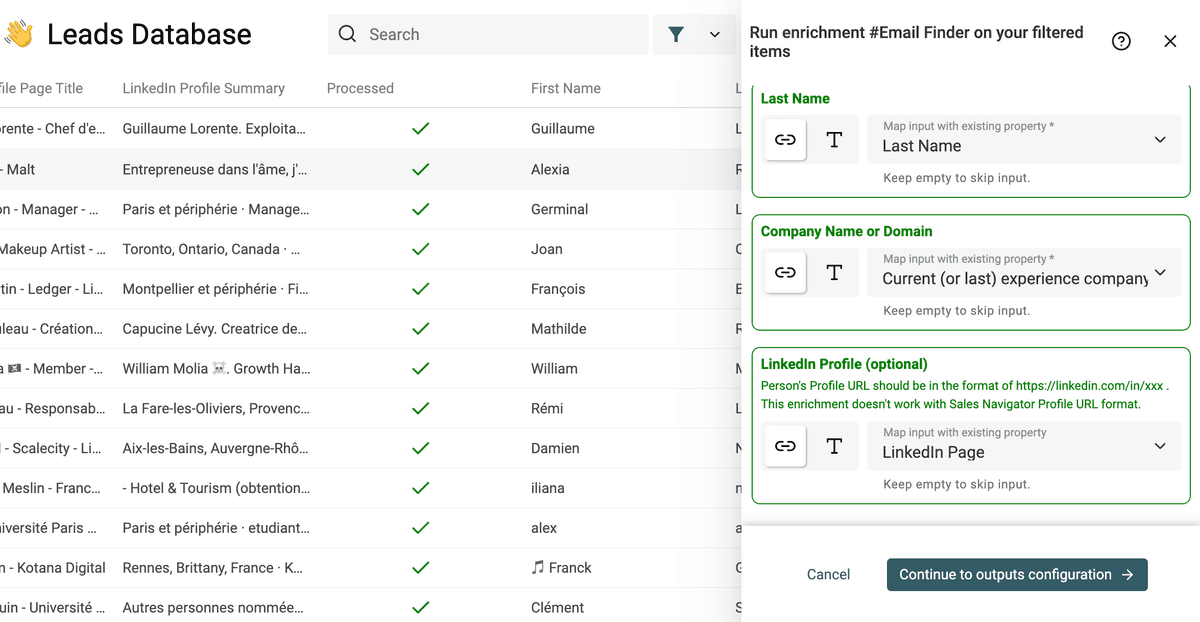Viewport: 1200px width, 622px height.
Task: Select text input icon for LinkedIn Profile
Action: pos(834,446)
